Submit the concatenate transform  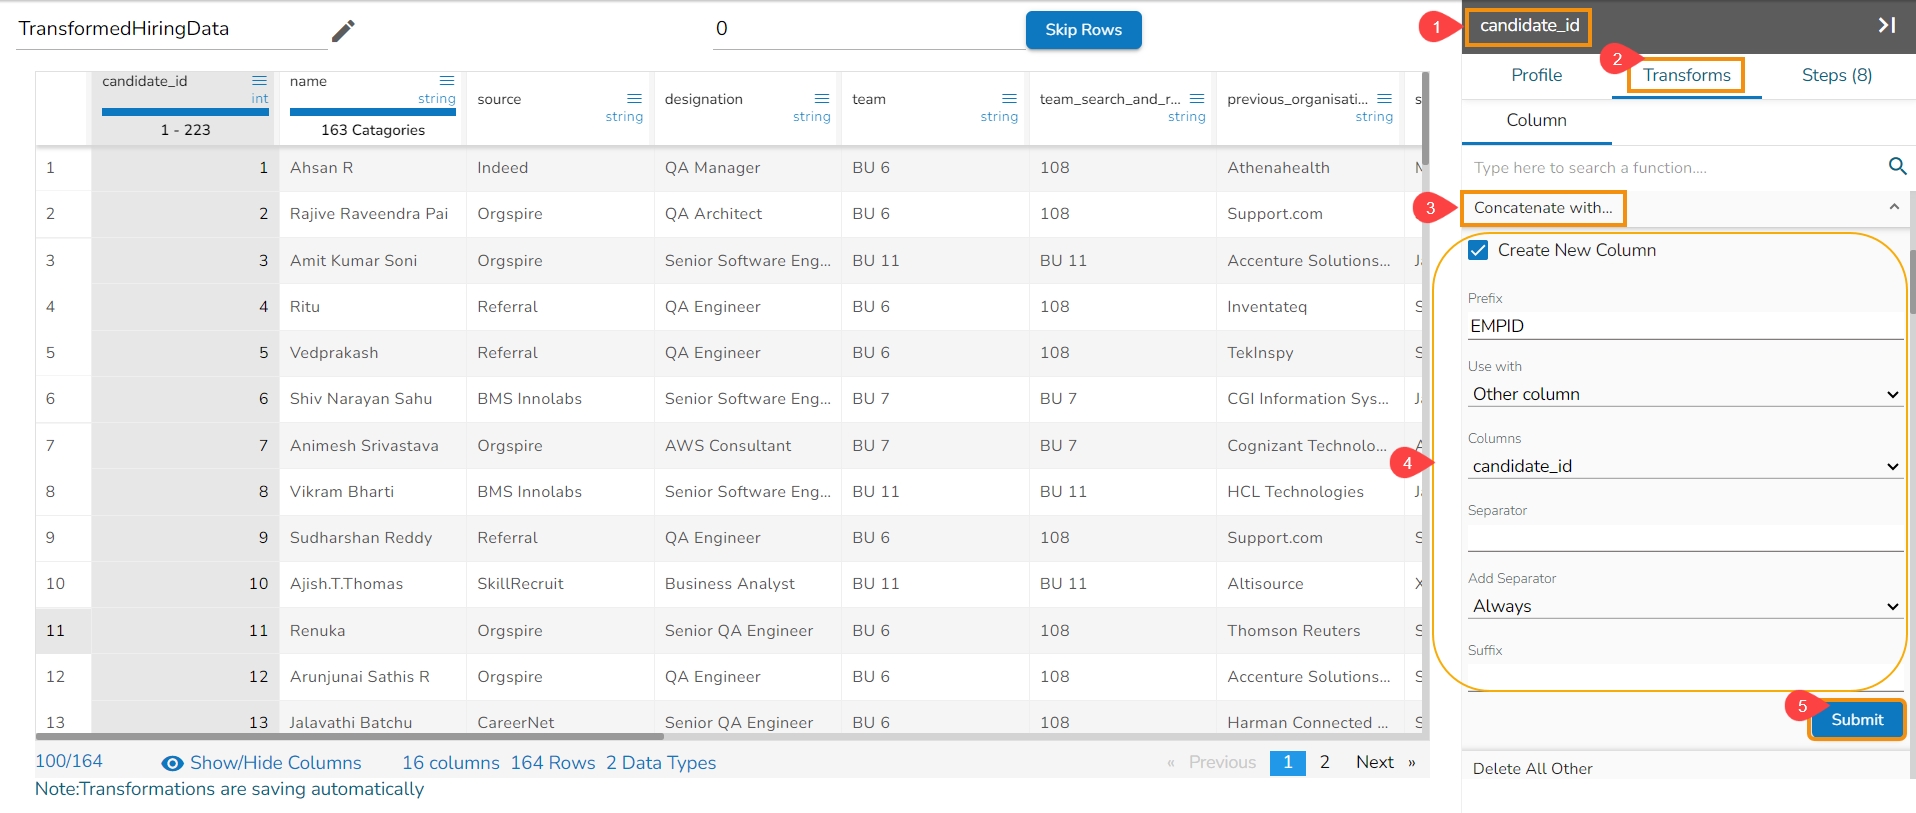click(1856, 720)
